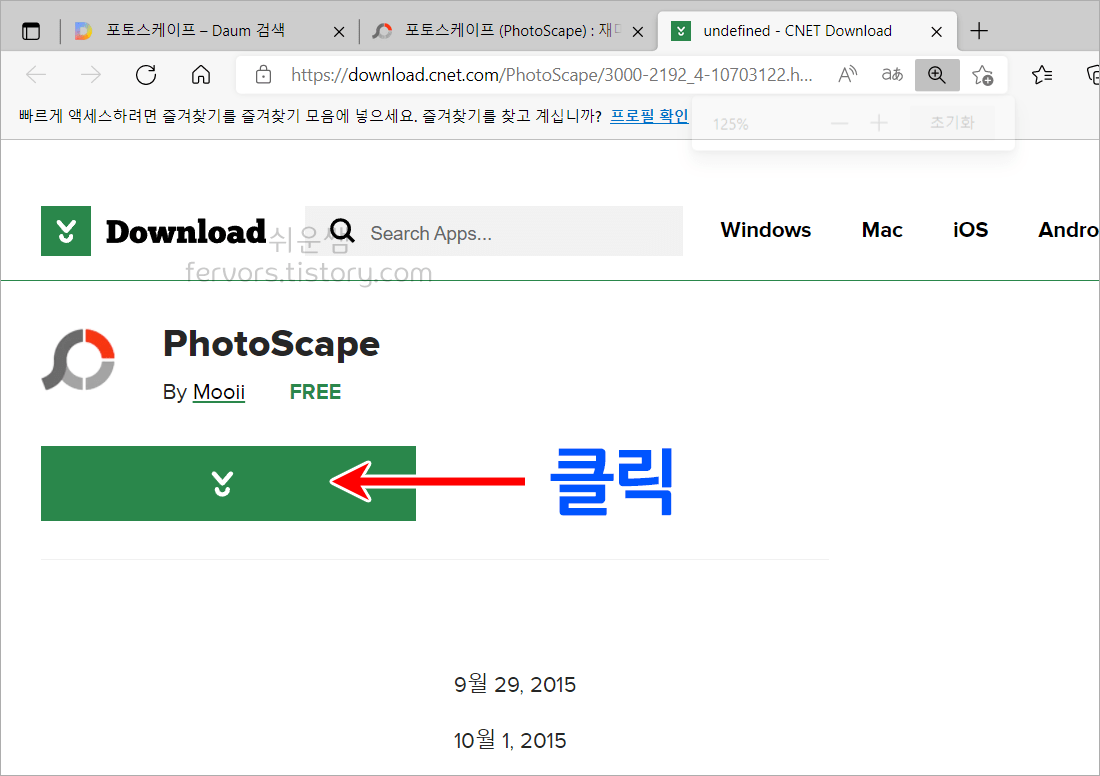This screenshot has width=1100, height=776.
Task: Open a new tab with plus icon
Action: click(979, 31)
